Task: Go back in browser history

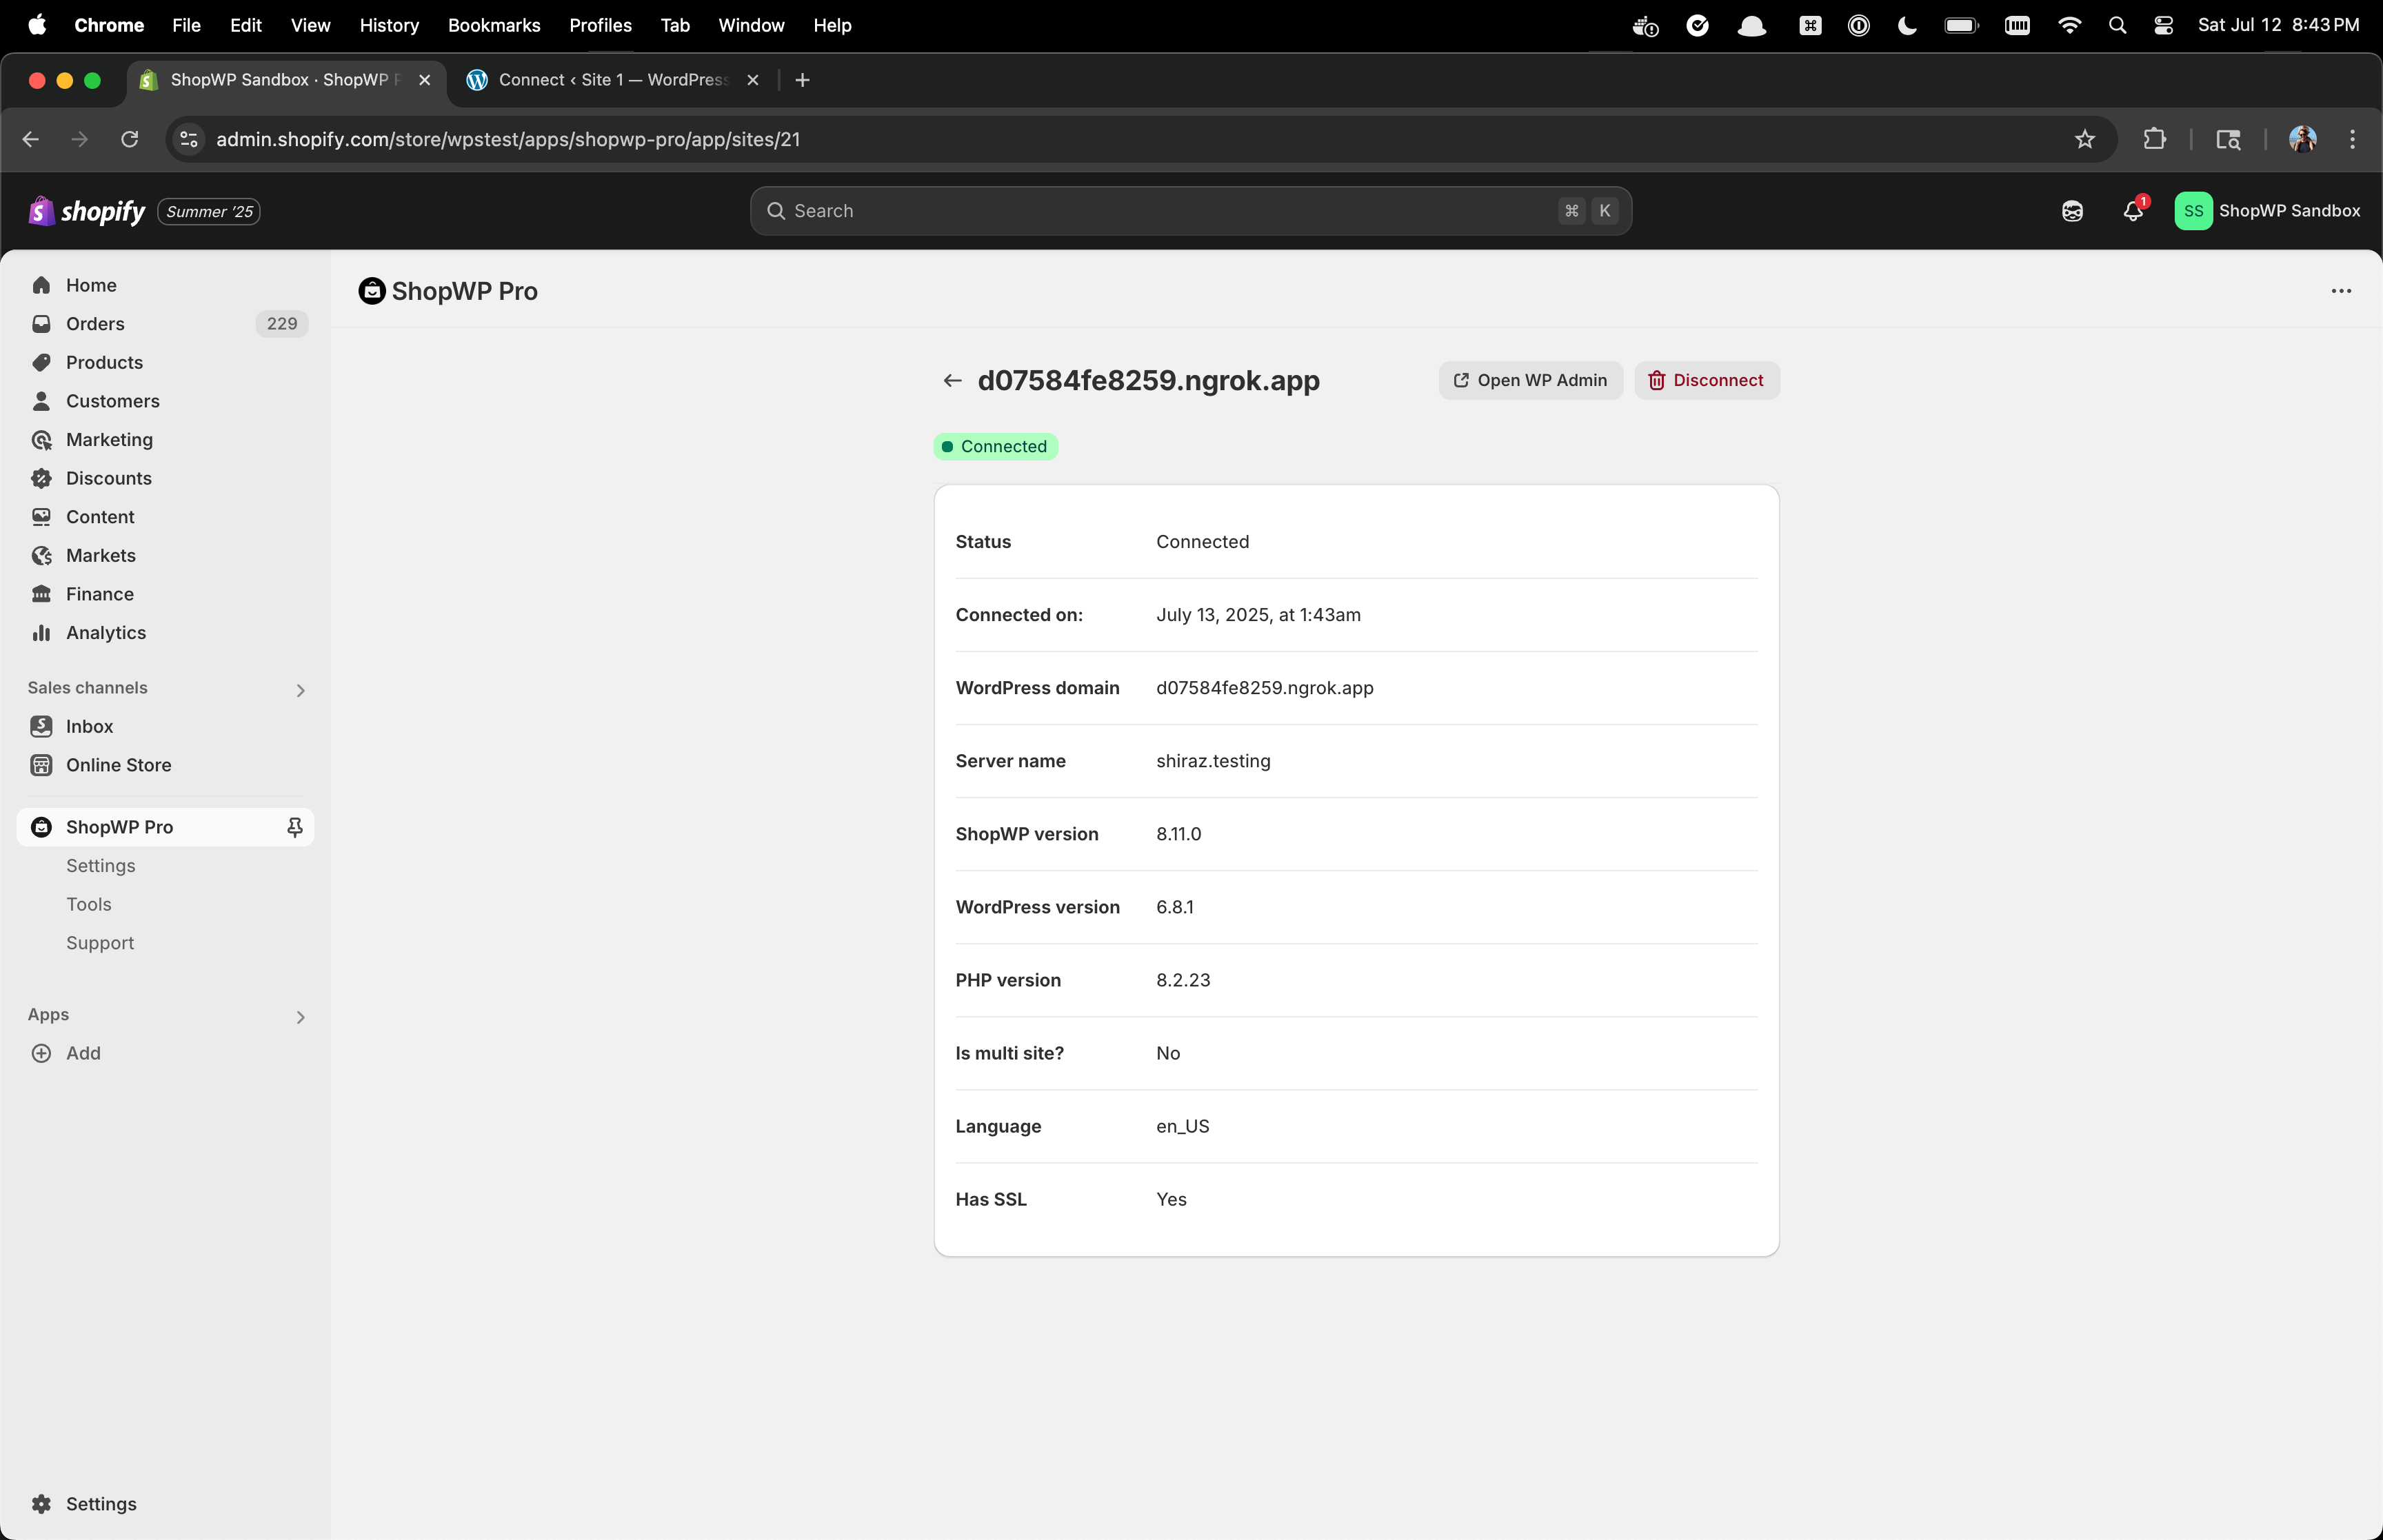Action: [30, 139]
